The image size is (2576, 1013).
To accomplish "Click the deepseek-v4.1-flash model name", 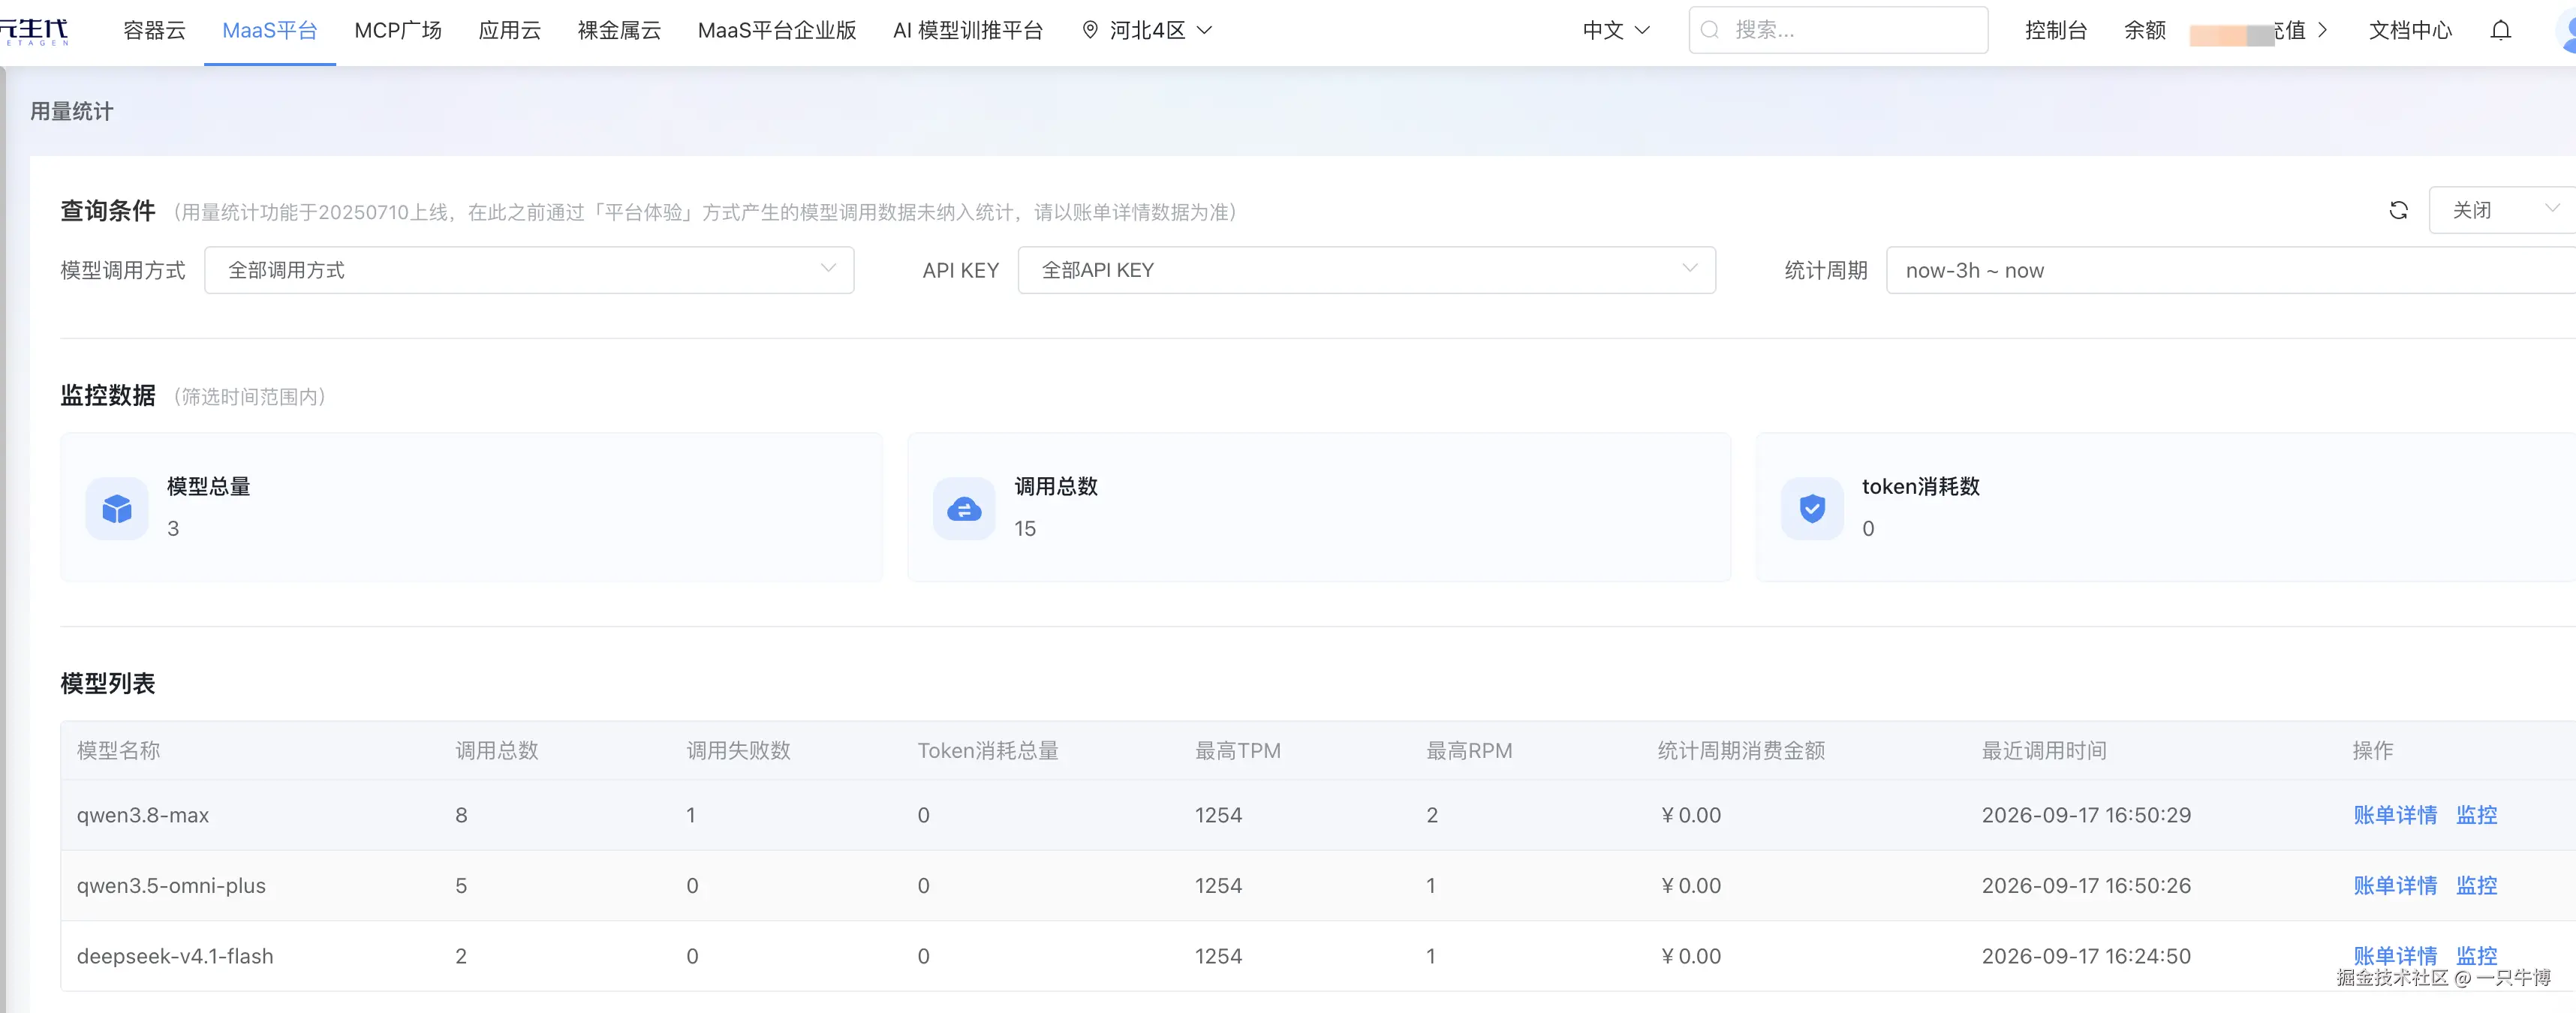I will tap(175, 956).
